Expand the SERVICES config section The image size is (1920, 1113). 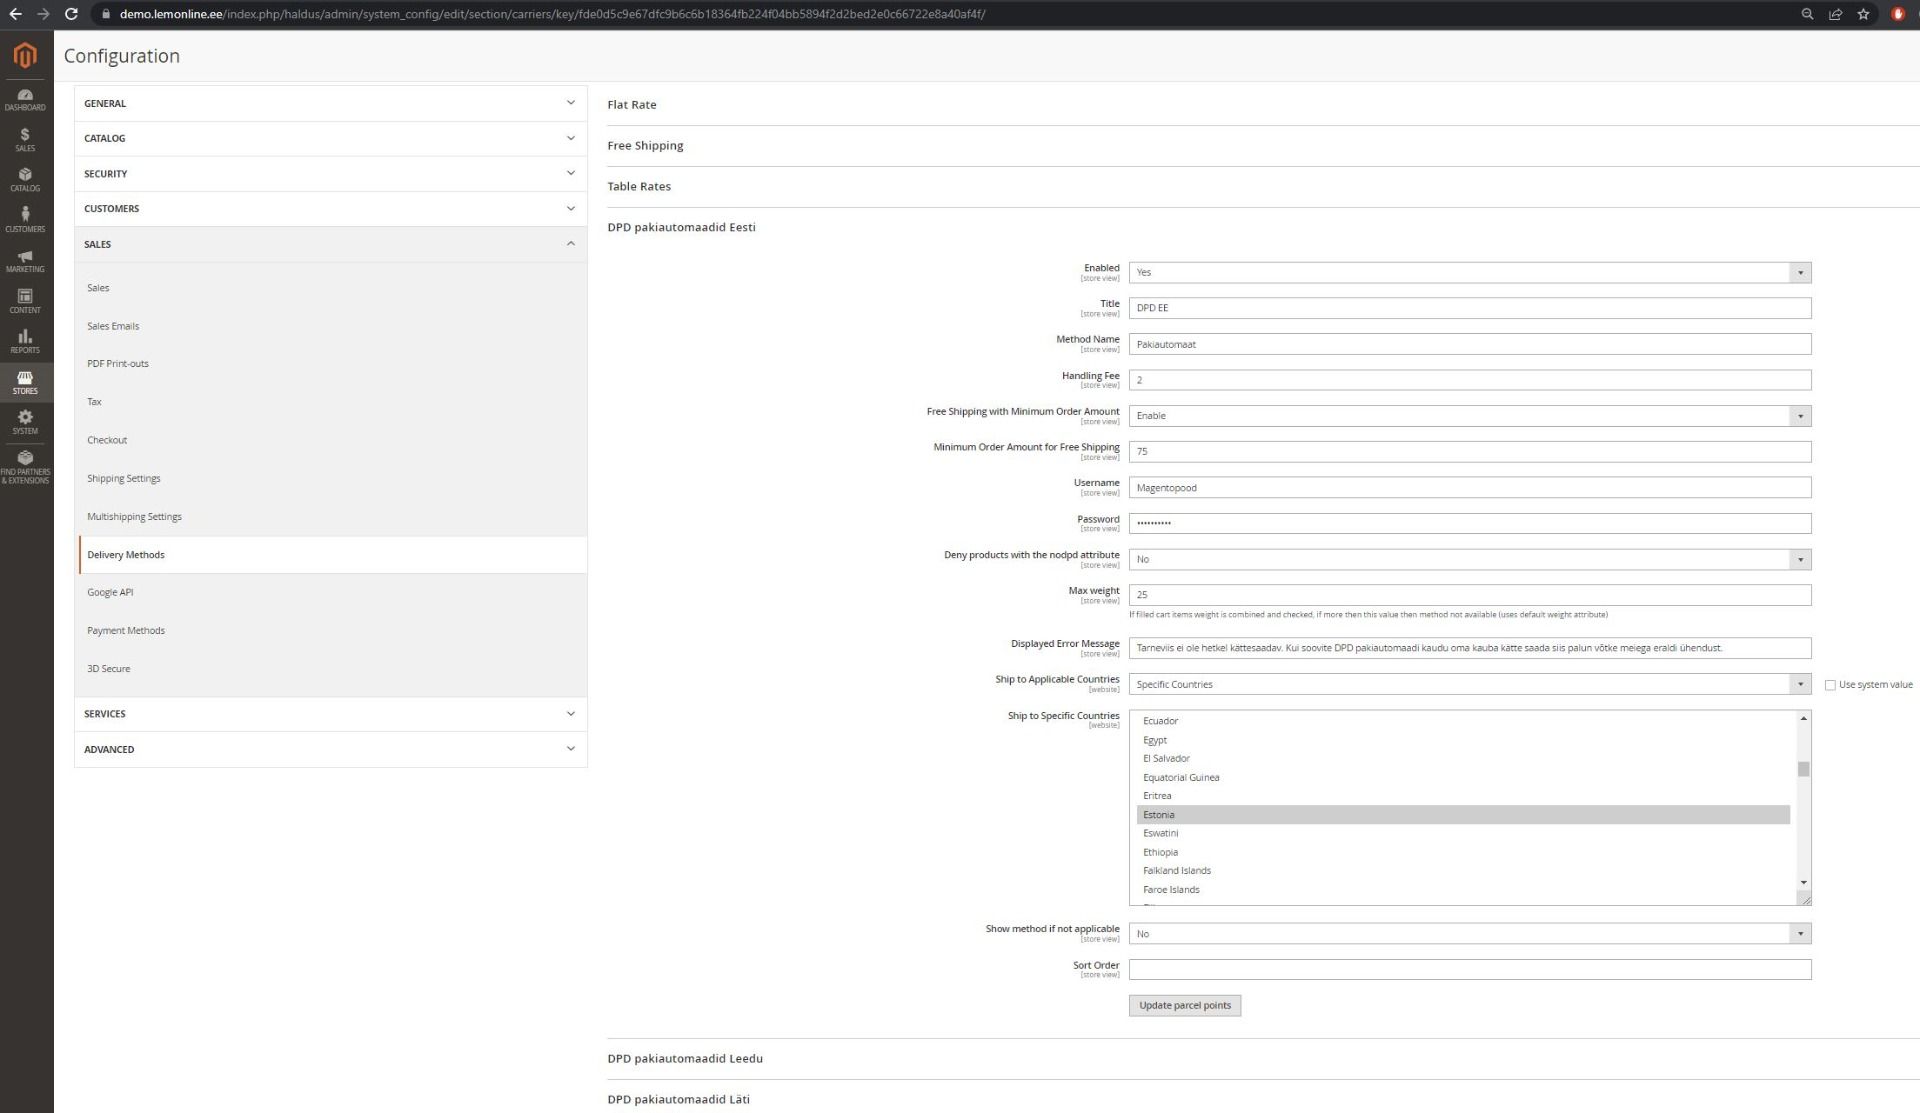tap(330, 713)
